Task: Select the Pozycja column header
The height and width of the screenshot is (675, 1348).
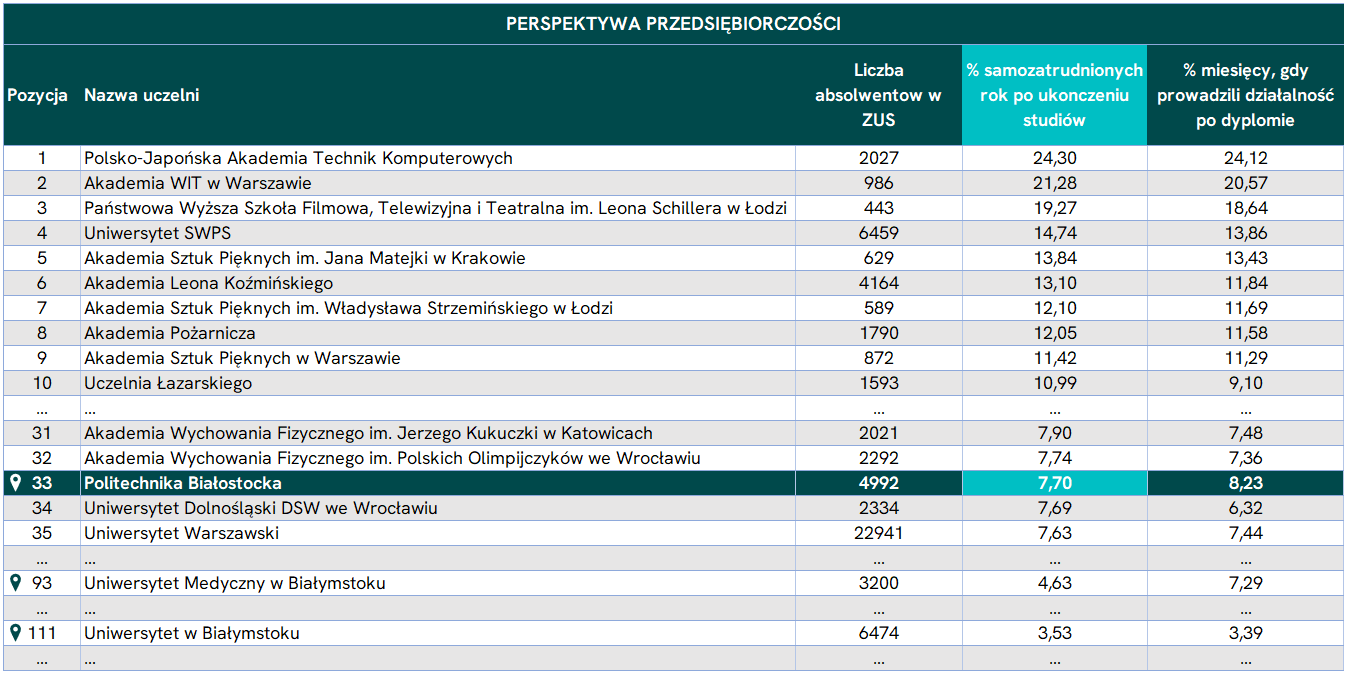Action: point(38,96)
